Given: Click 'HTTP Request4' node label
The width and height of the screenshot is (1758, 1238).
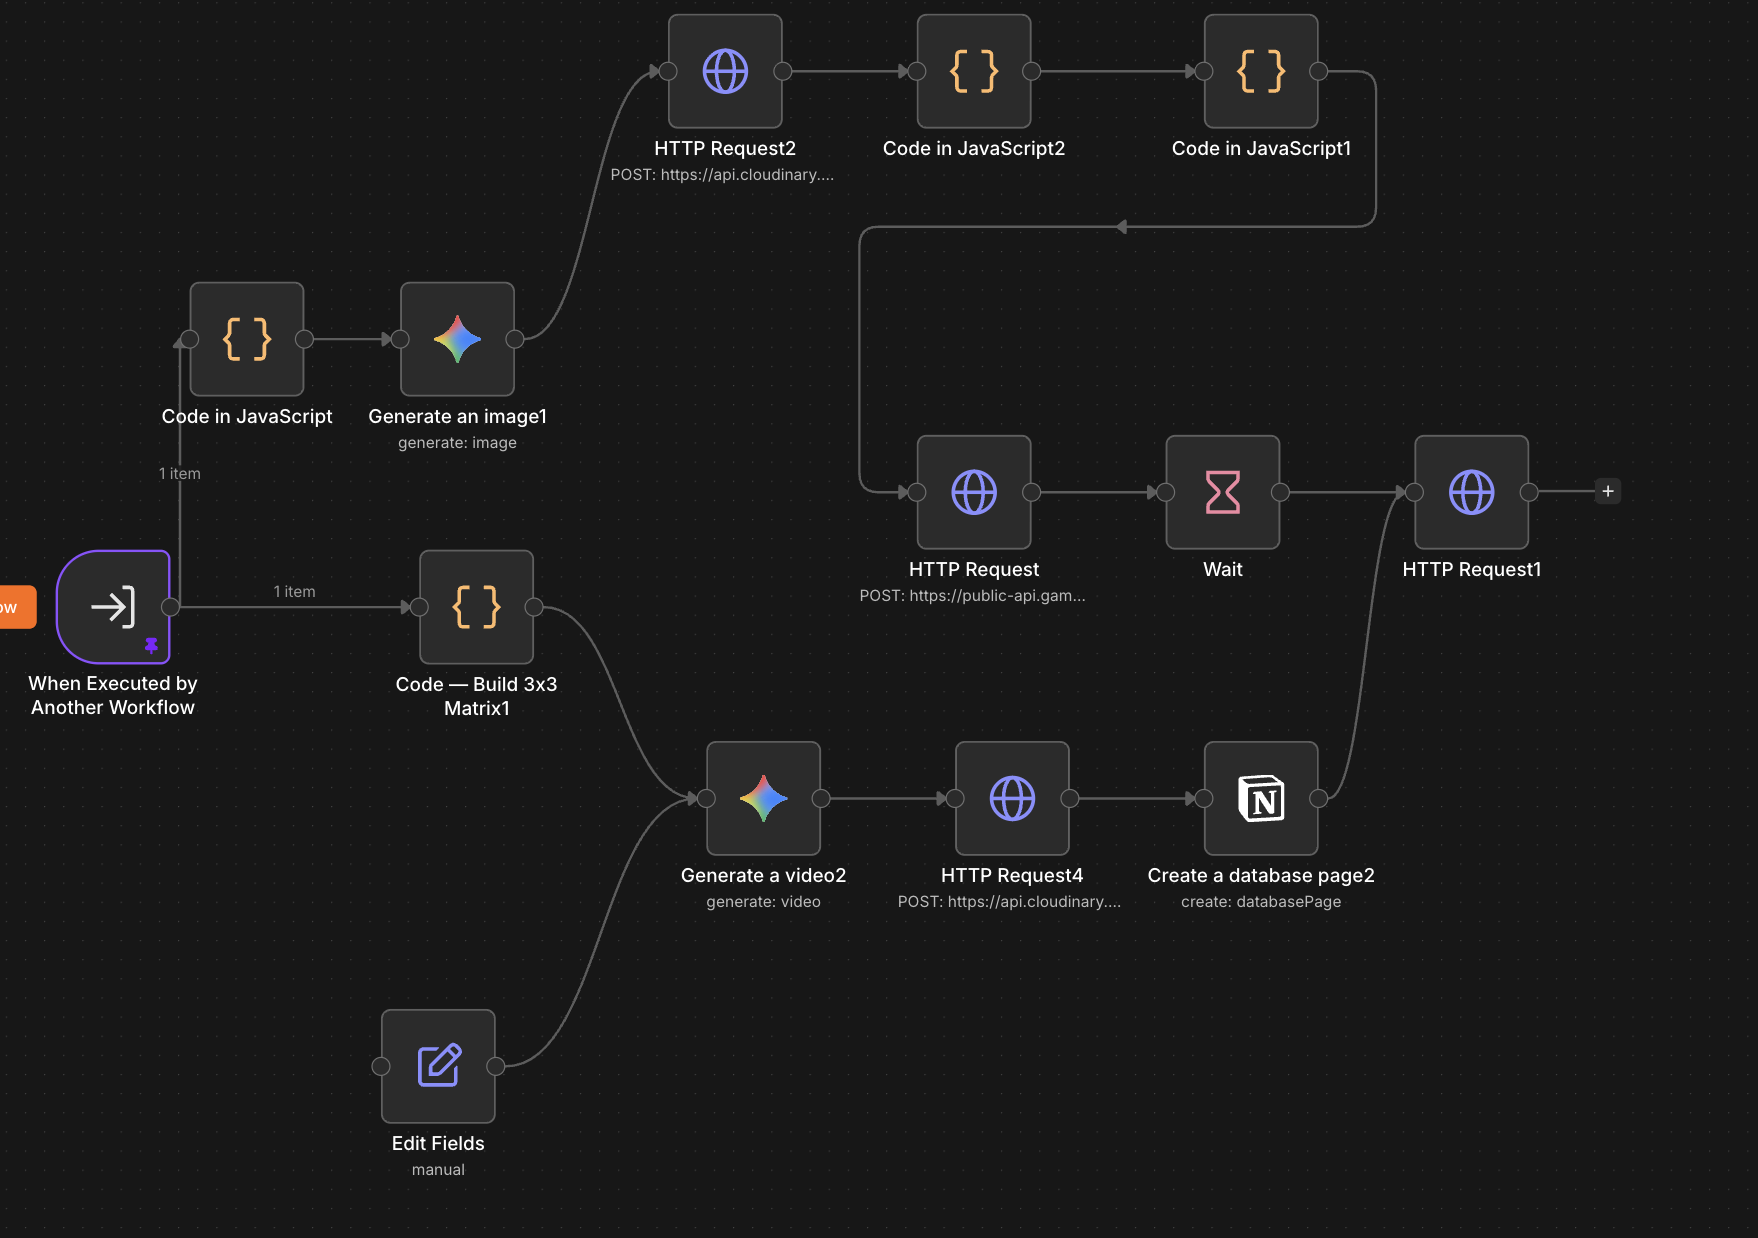Looking at the screenshot, I should pos(1012,875).
